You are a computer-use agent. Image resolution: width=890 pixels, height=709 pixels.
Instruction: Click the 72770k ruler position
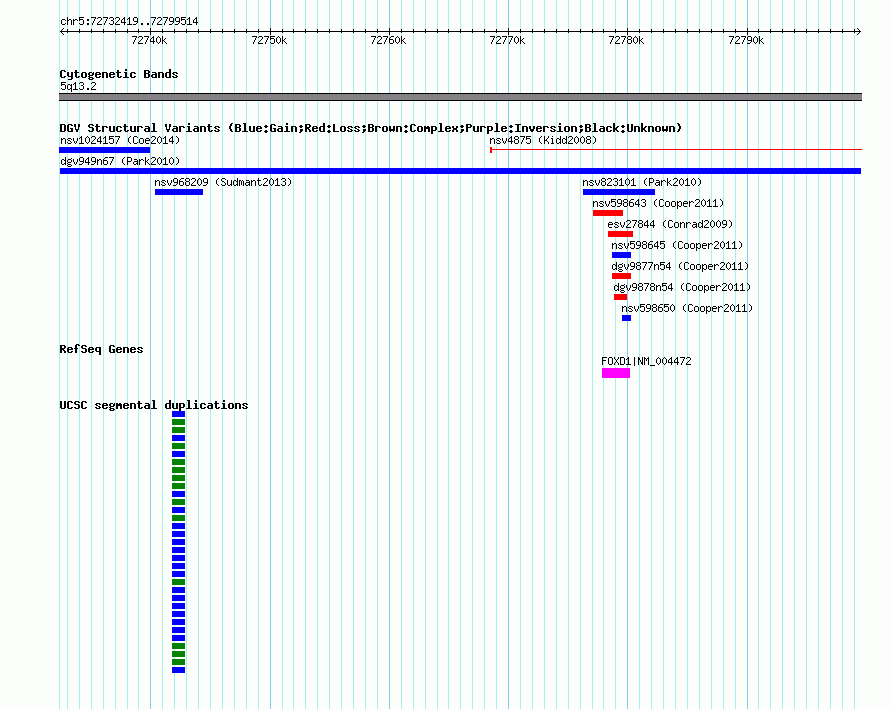(x=507, y=40)
